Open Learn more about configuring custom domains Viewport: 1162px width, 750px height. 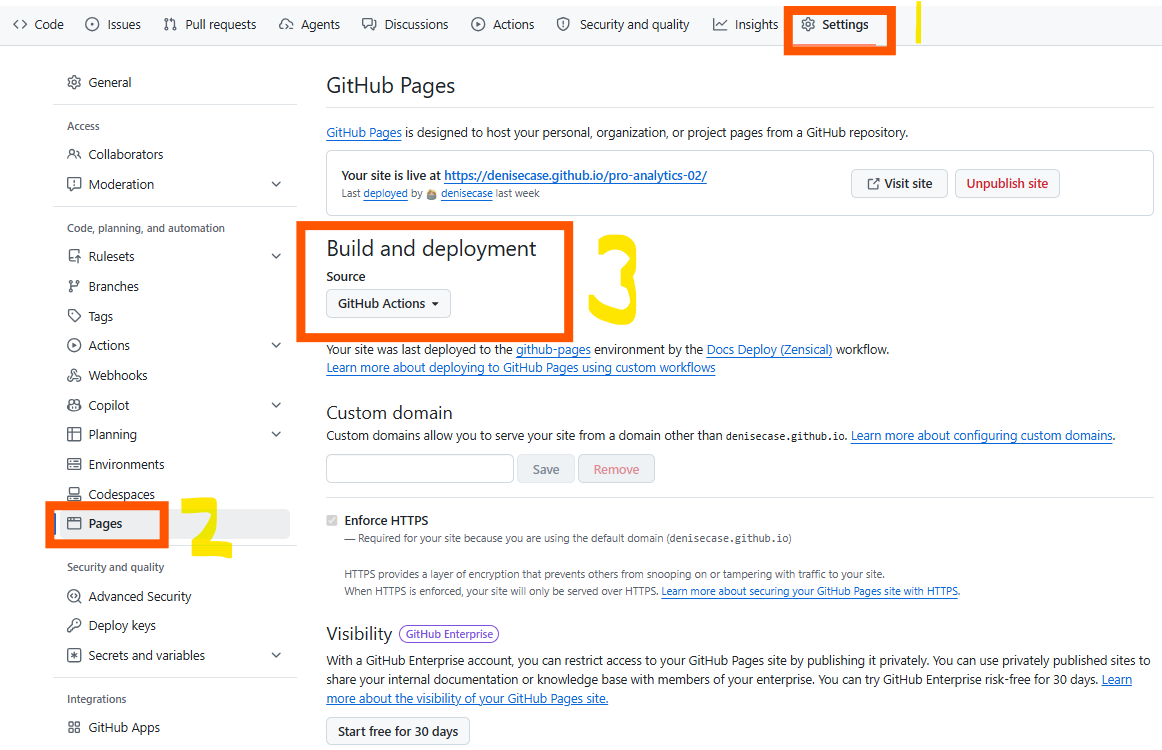click(x=982, y=435)
